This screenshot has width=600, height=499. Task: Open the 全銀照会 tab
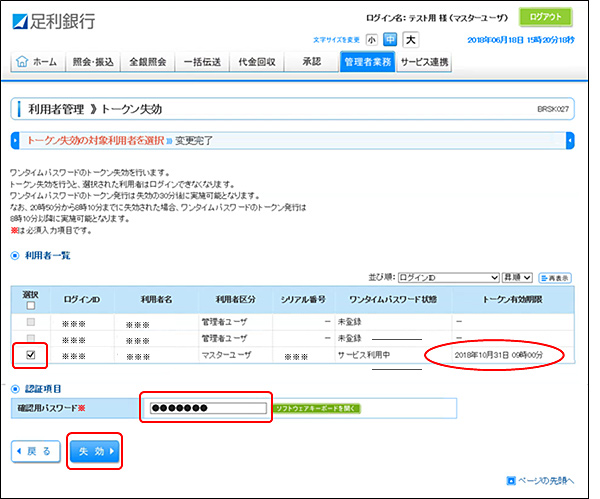pyautogui.click(x=149, y=63)
